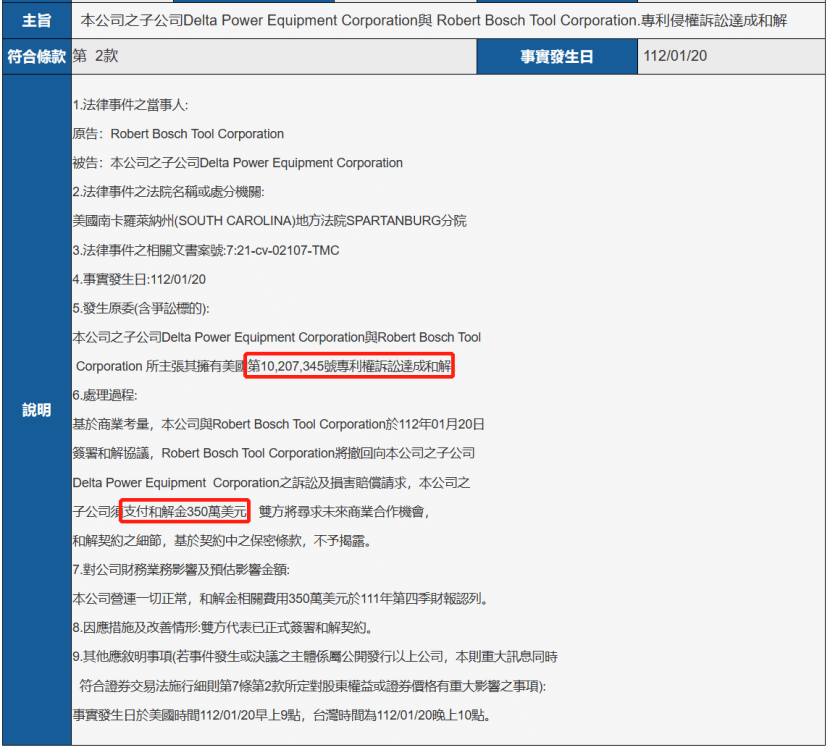Click the case number 7:21-cv-02107-TMC line
The height and width of the screenshot is (751, 830).
click(x=206, y=250)
